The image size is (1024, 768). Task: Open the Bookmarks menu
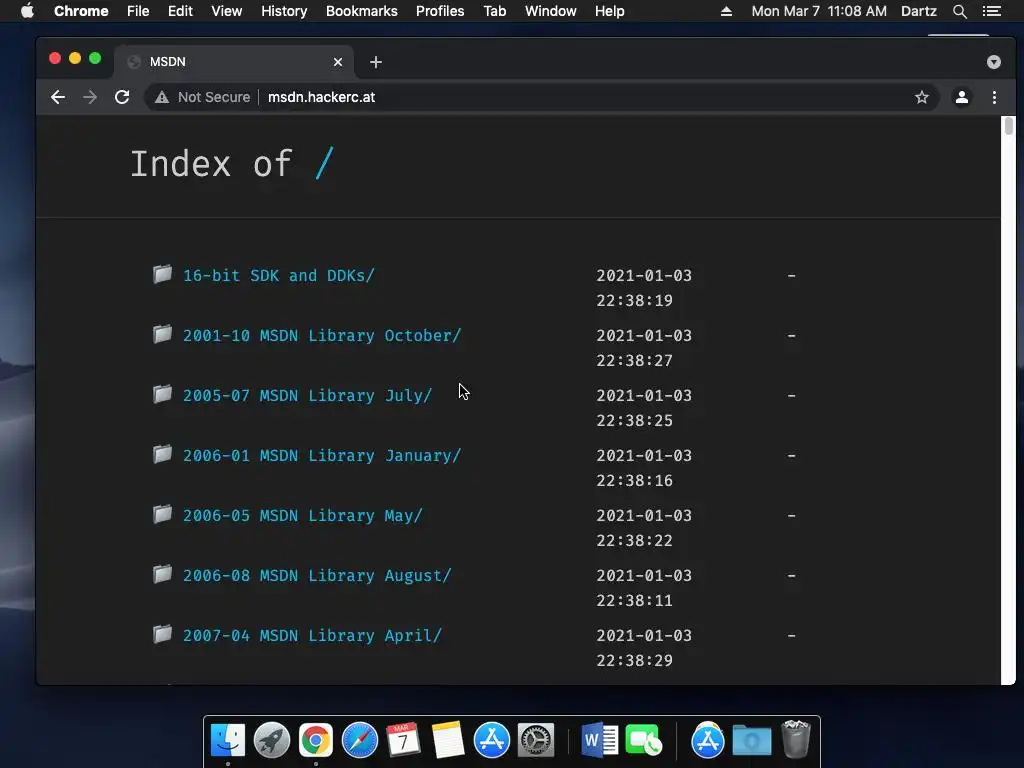tap(362, 11)
